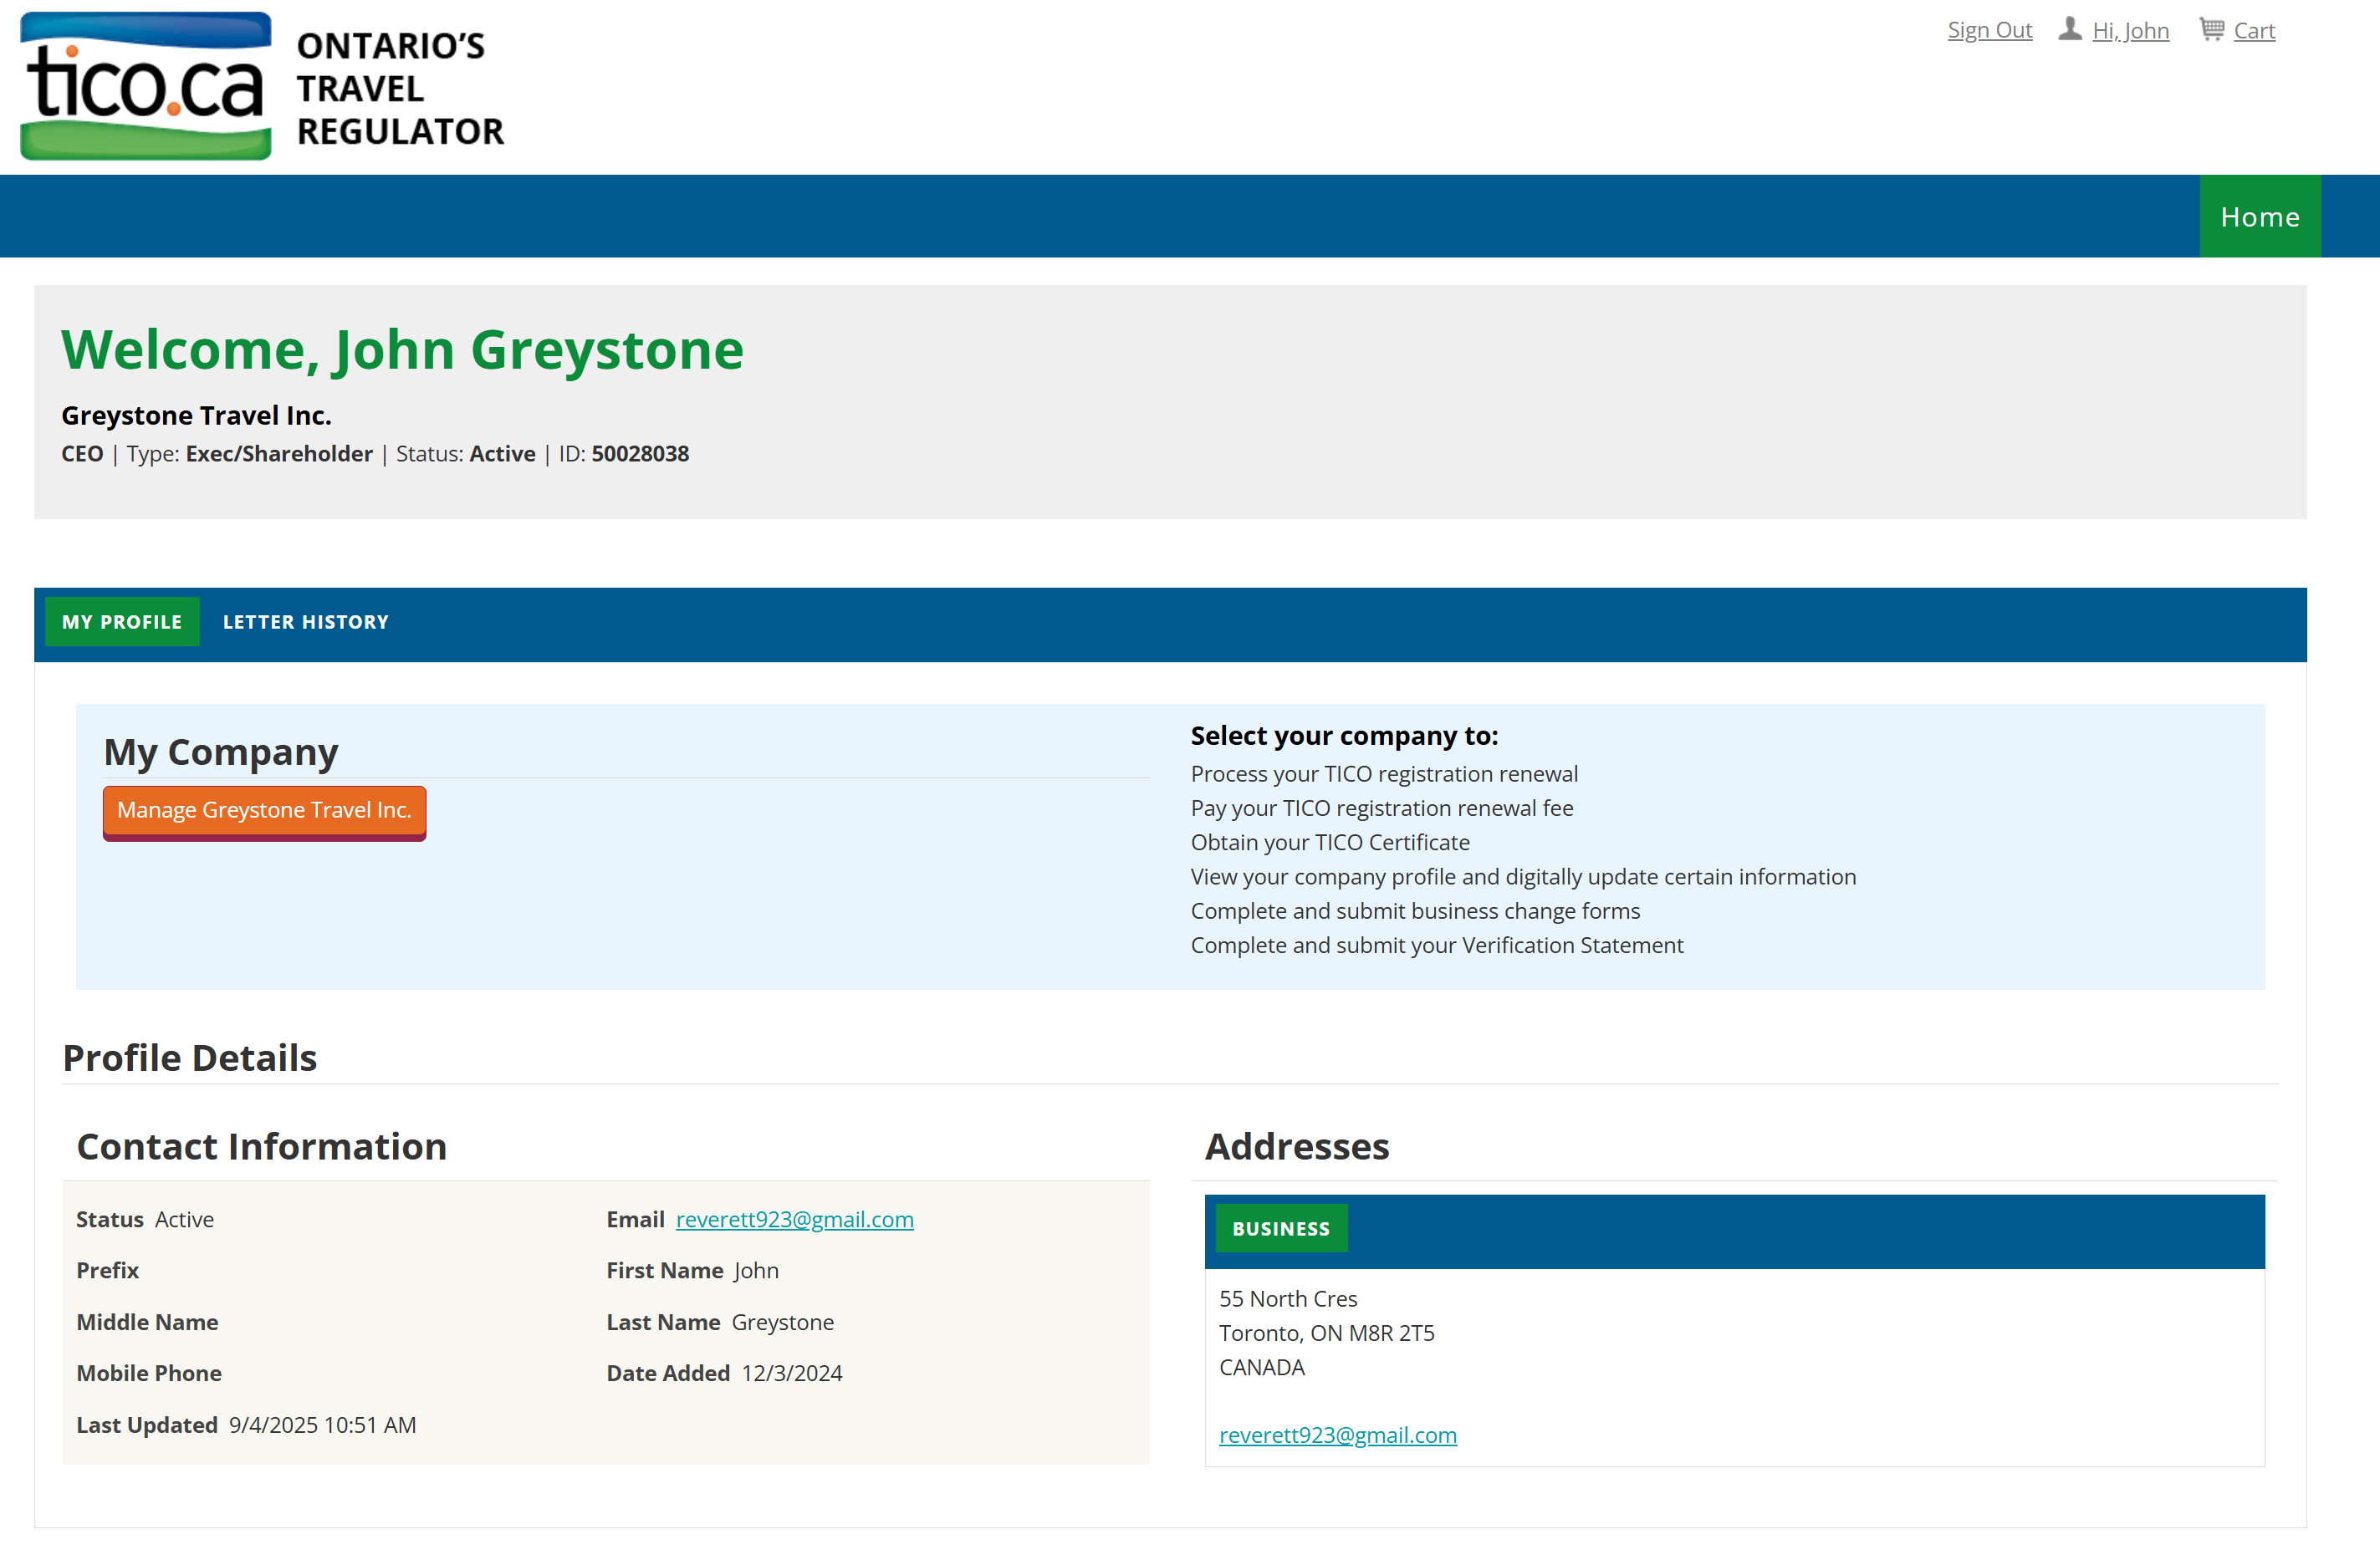2380x1560 pixels.
Task: Click the Welcome, John Greystone heading
Action: (x=402, y=349)
